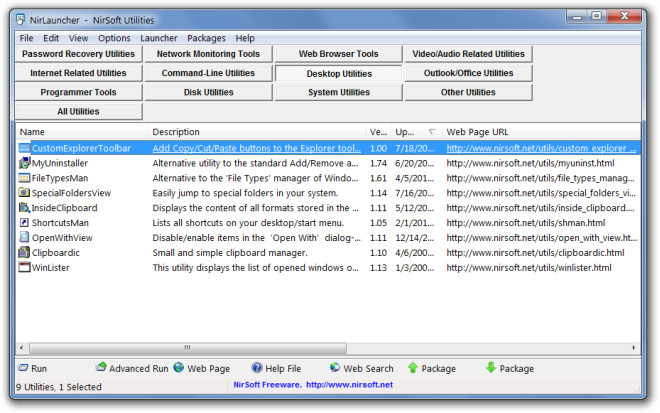Open the winlister.html URL
660x413 pixels.
(x=529, y=268)
